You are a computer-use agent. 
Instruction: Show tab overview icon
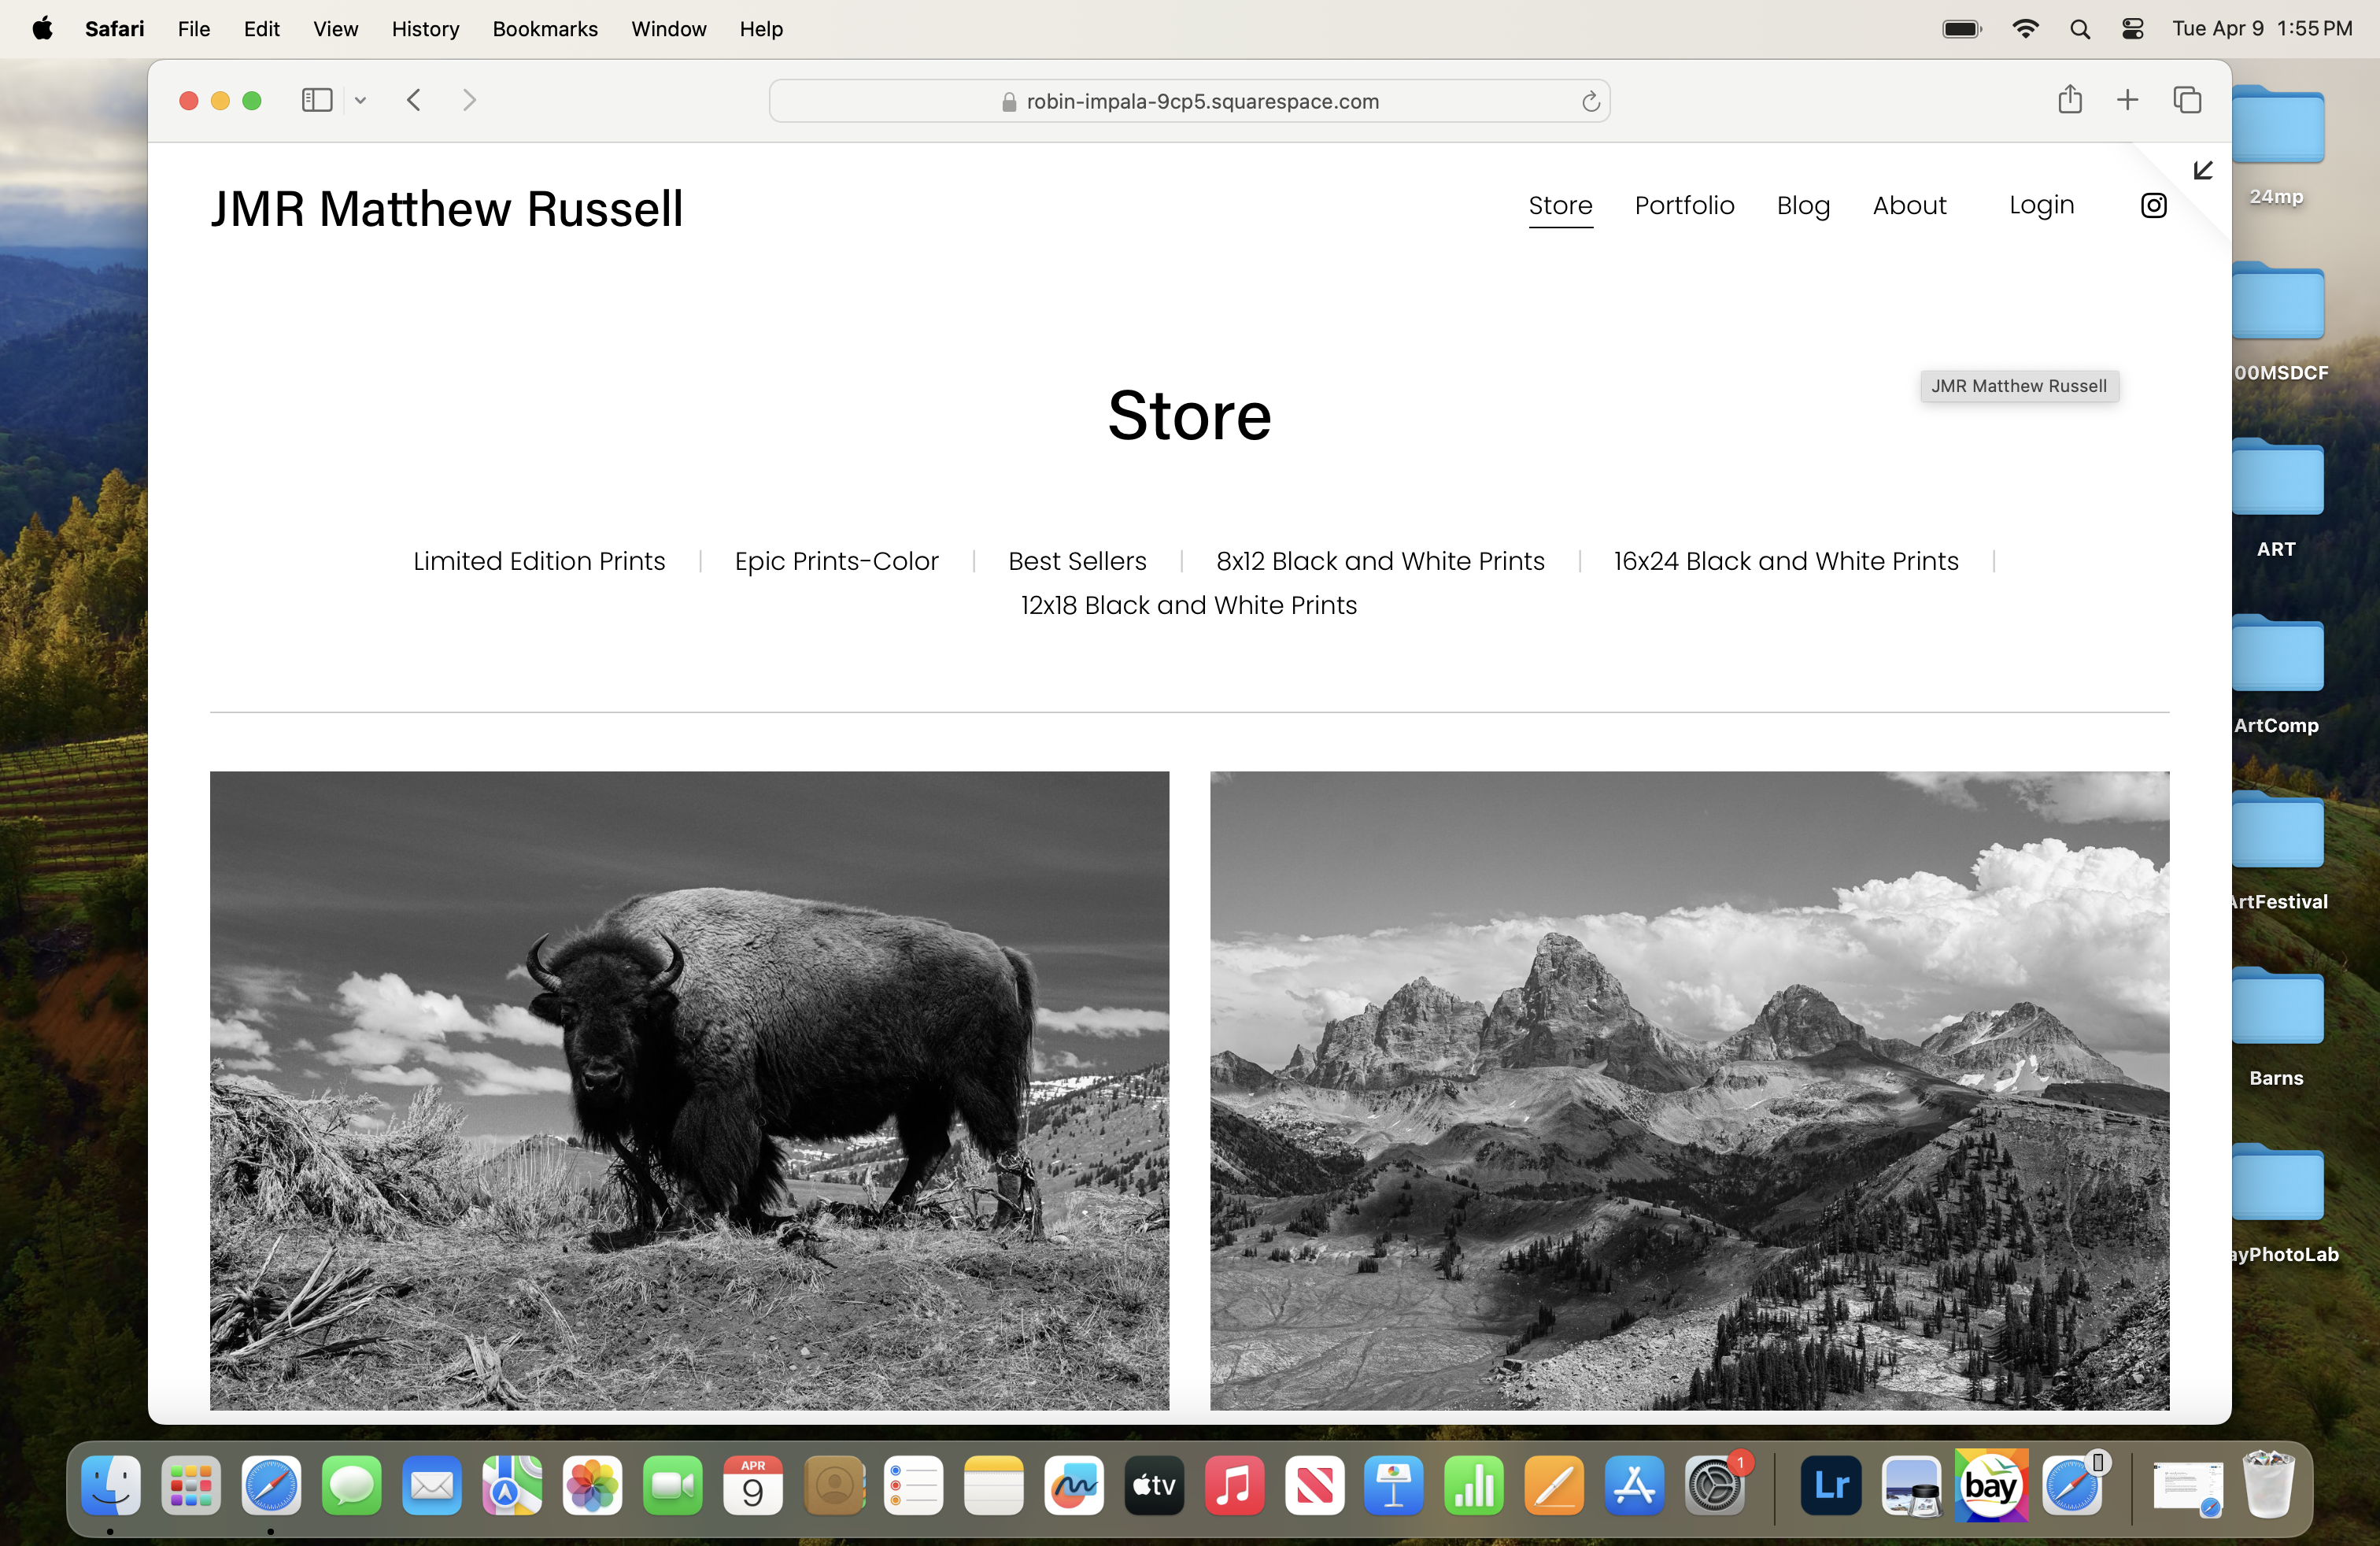coord(2187,100)
